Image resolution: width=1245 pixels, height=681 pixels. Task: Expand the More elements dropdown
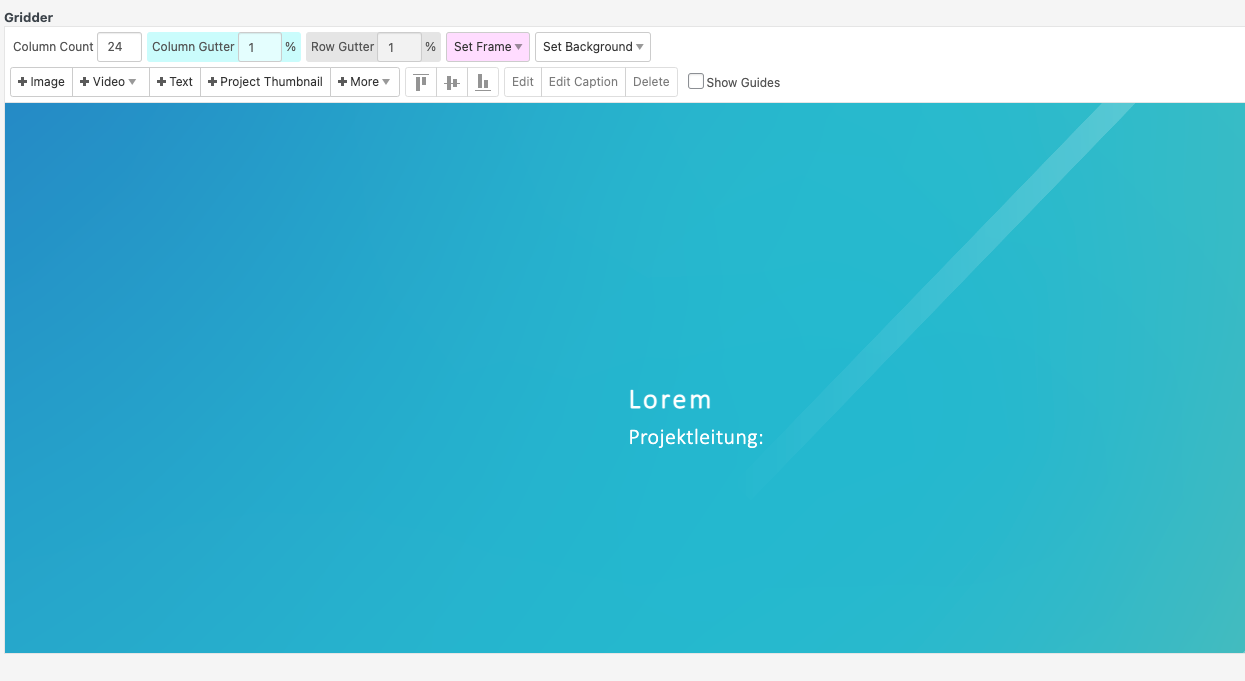[364, 82]
